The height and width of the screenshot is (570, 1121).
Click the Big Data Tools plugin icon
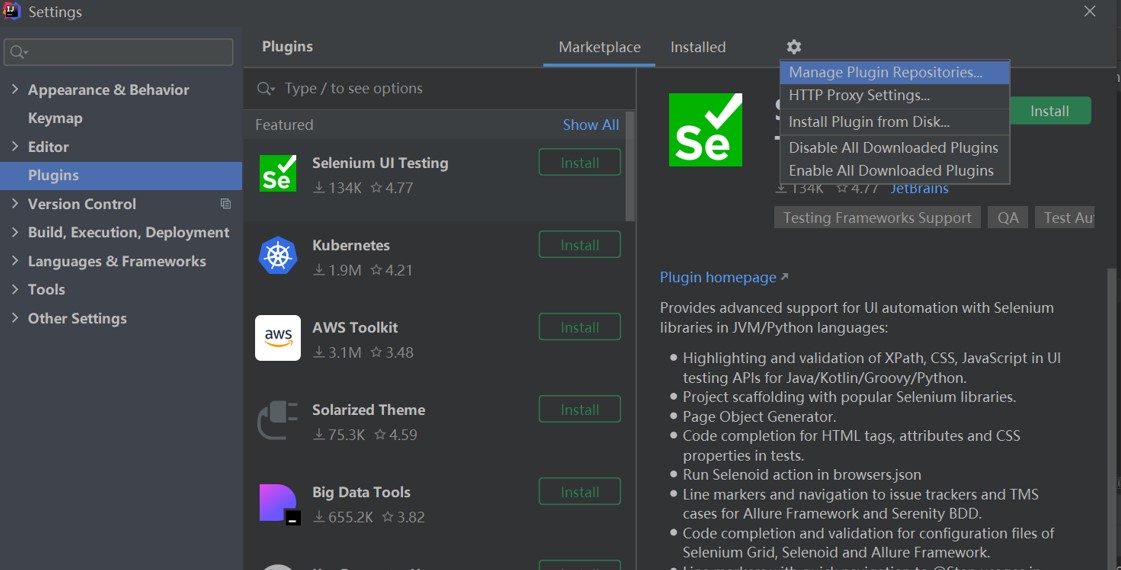(x=280, y=504)
